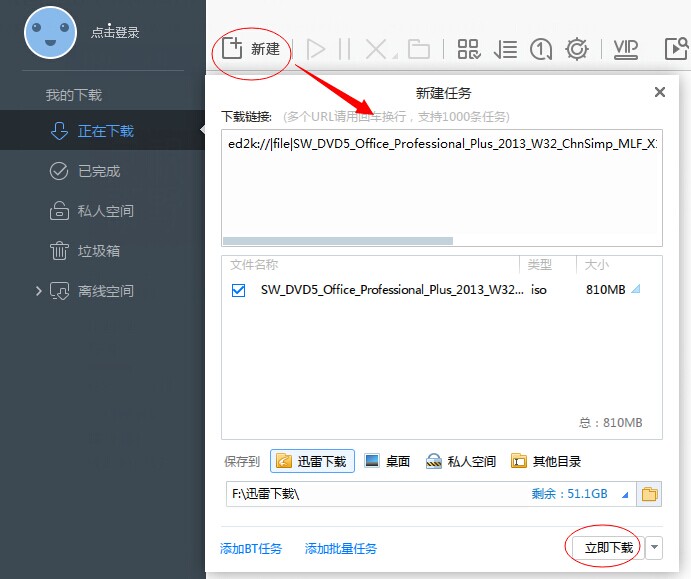The height and width of the screenshot is (579, 691).
Task: Click the blue triangle next to 810MB
Action: 635,290
